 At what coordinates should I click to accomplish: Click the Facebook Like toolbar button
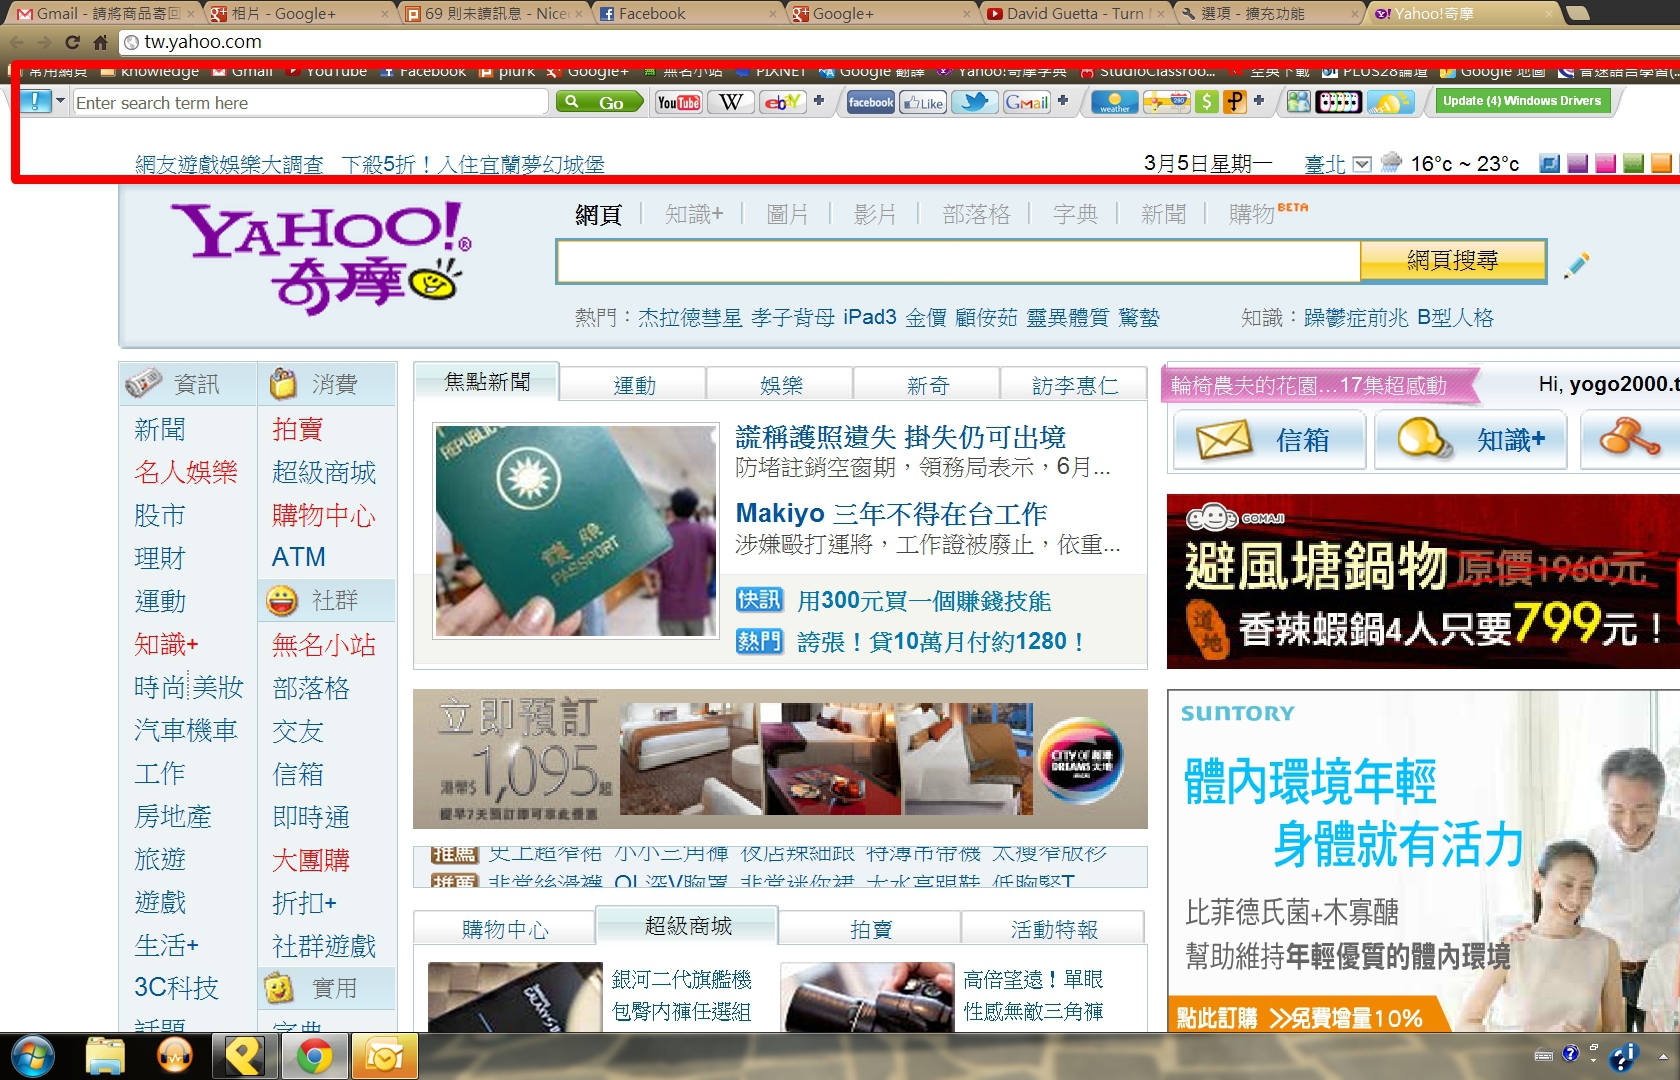coord(922,102)
